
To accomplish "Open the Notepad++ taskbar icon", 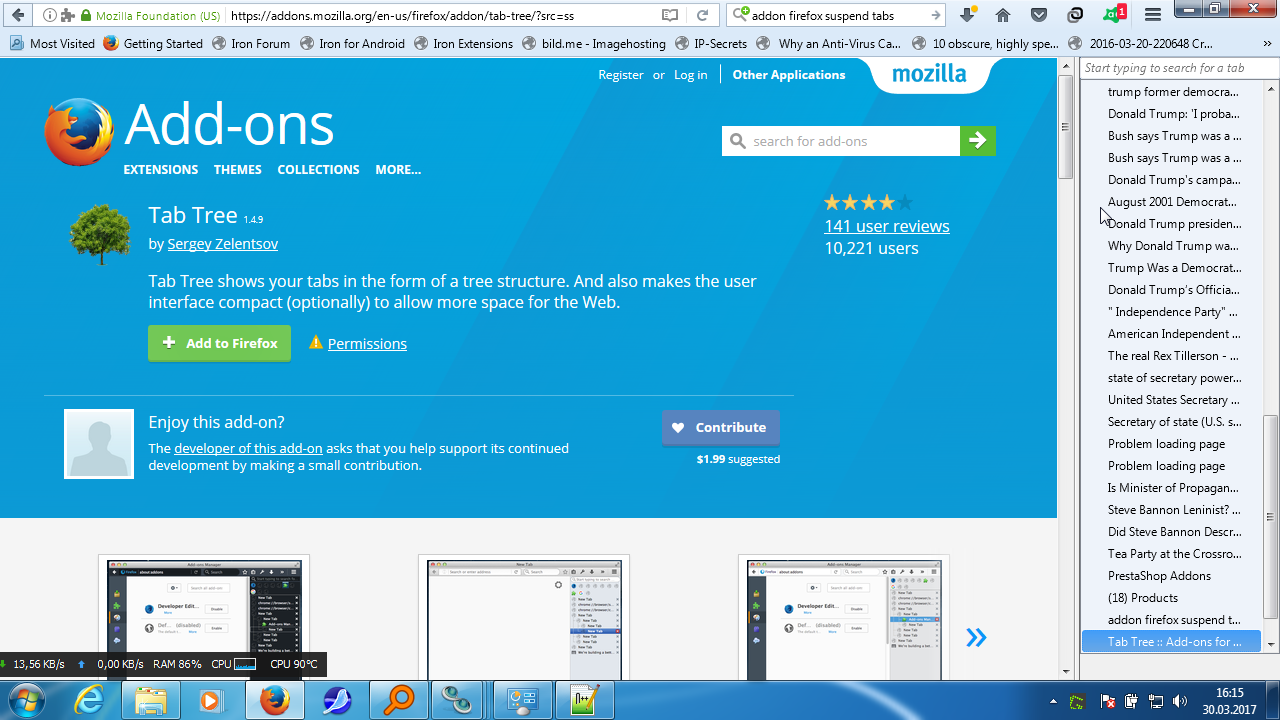I will (583, 700).
